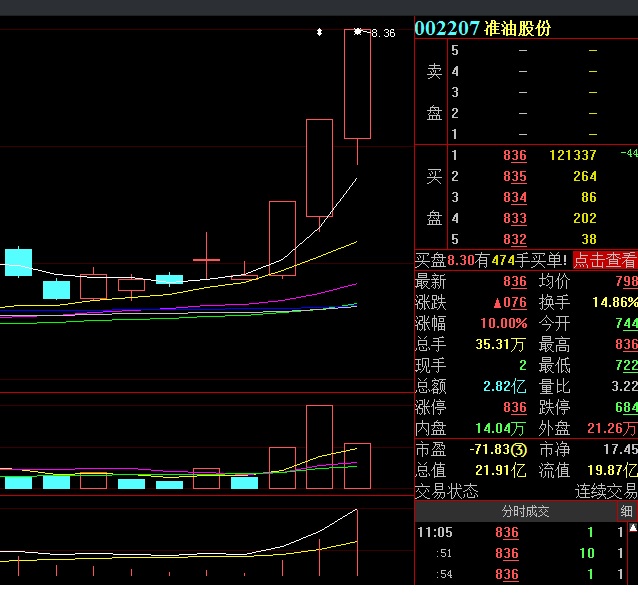Click buy level 1 volume 121337
This screenshot has height=595, width=638.
[572, 155]
